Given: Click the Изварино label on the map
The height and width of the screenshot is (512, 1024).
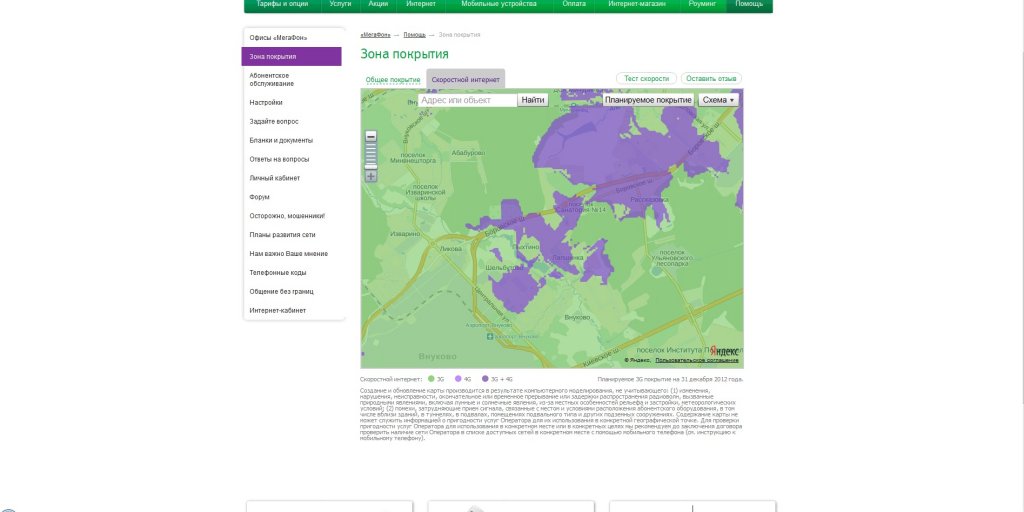Looking at the screenshot, I should coord(405,233).
